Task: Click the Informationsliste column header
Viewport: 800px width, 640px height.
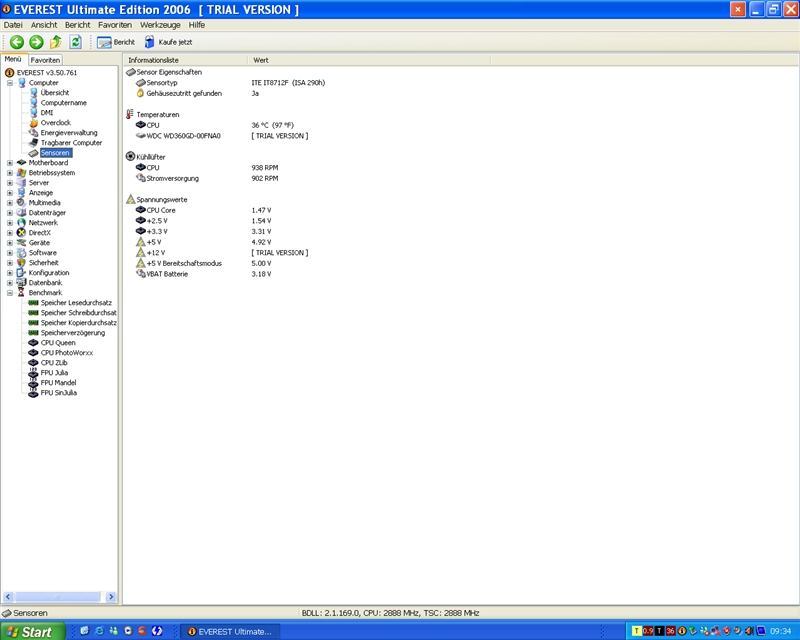Action: coord(185,60)
